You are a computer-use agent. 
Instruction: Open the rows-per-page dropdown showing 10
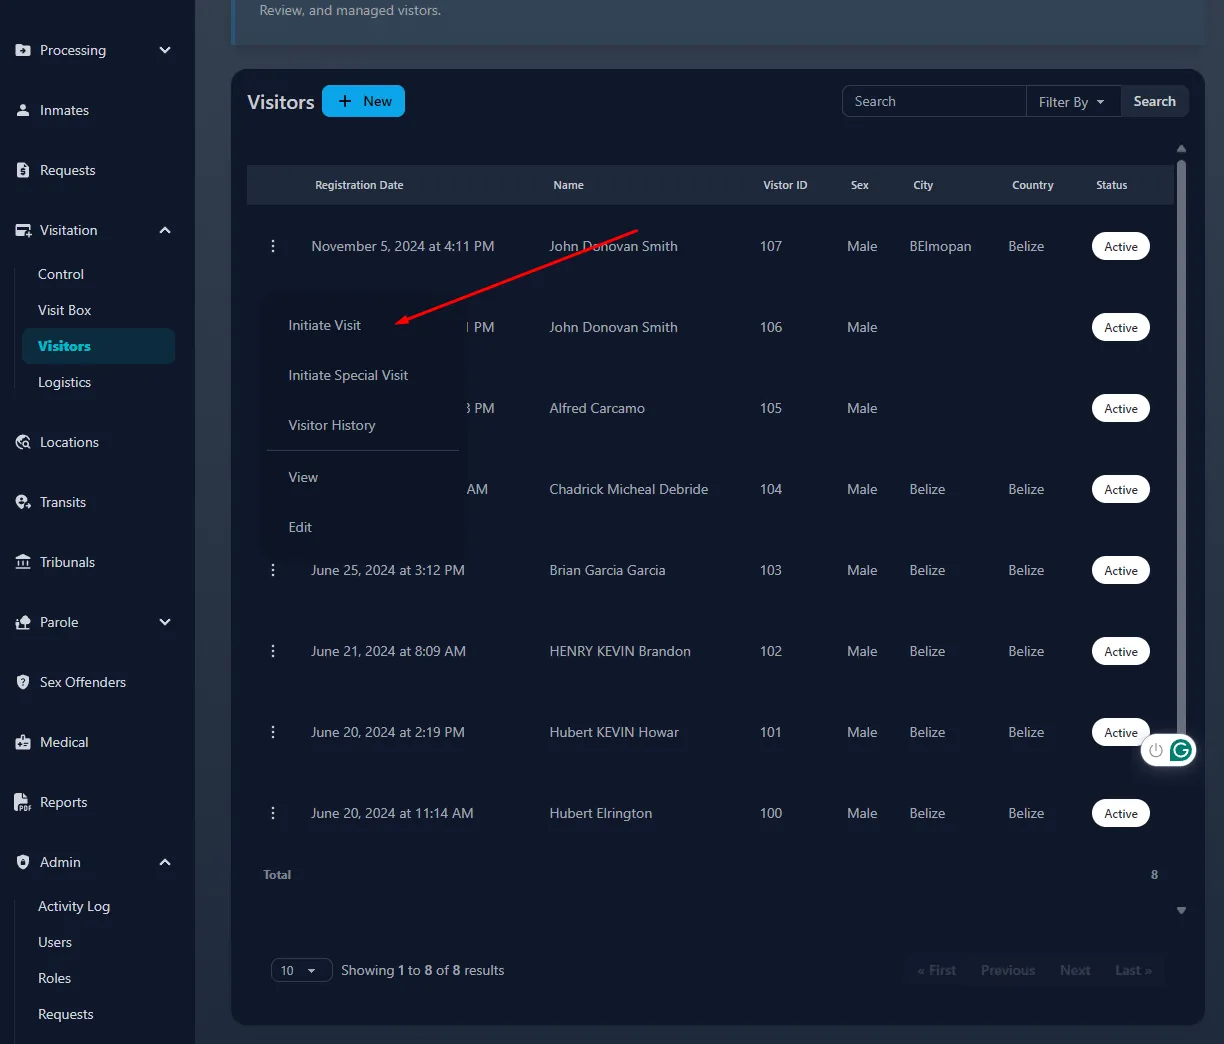point(300,970)
